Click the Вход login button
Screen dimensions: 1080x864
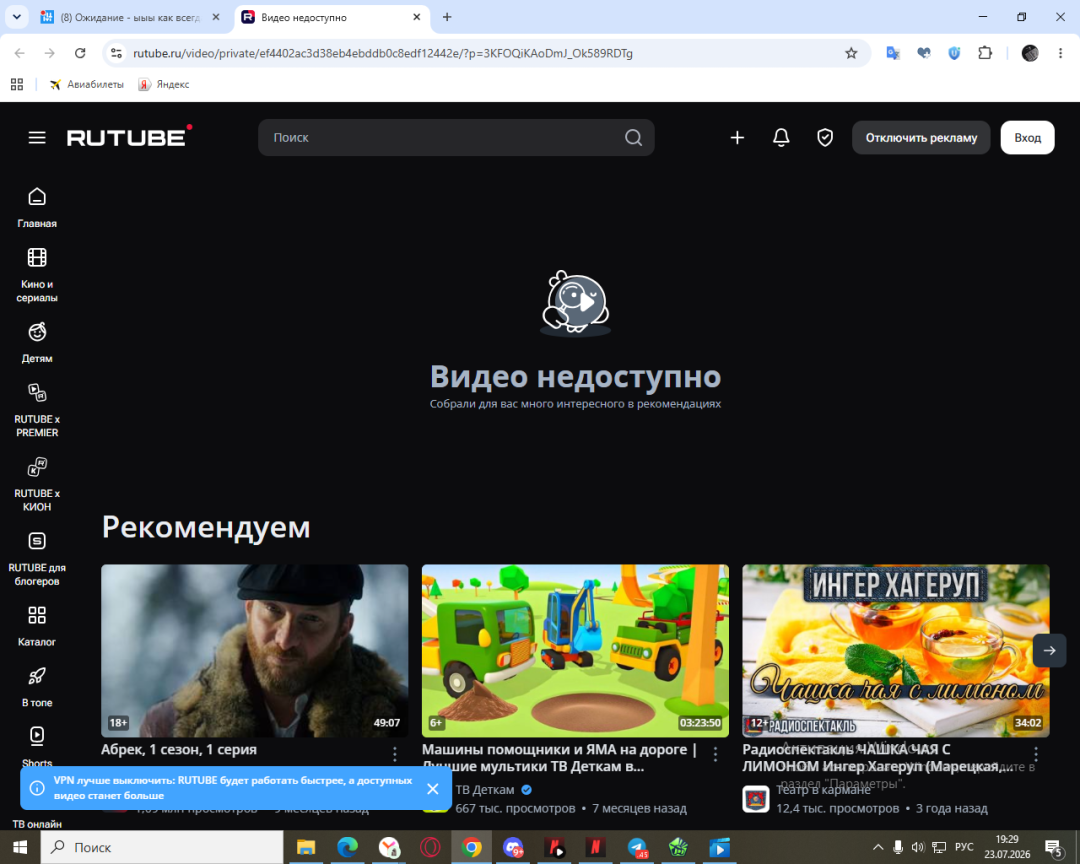click(1027, 138)
